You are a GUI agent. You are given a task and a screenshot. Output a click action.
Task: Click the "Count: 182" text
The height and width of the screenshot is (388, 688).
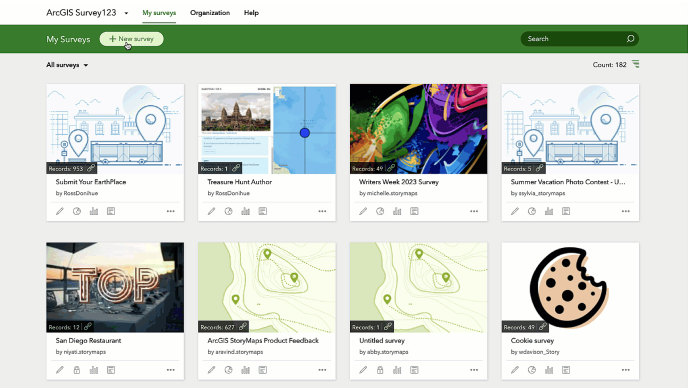point(609,65)
